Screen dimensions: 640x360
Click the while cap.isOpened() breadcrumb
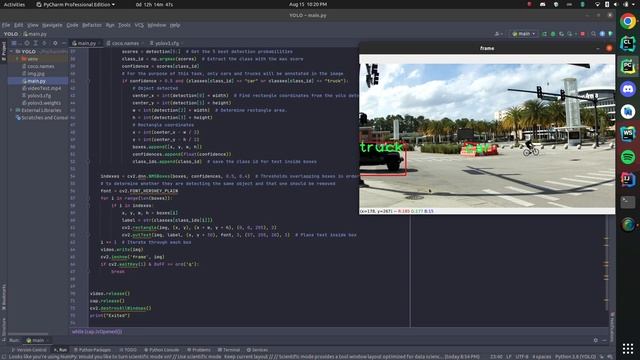tap(97, 331)
